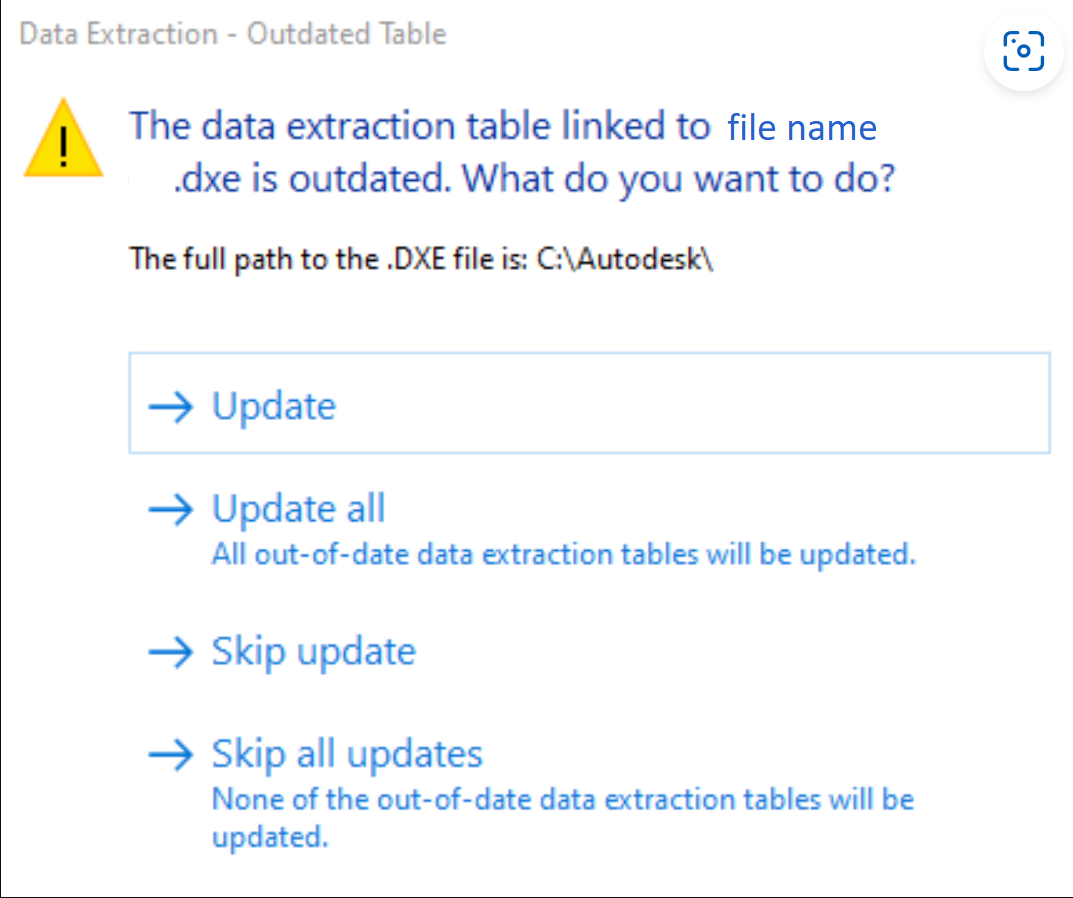The image size is (1073, 898).
Task: Select the Update option
Action: coord(273,406)
